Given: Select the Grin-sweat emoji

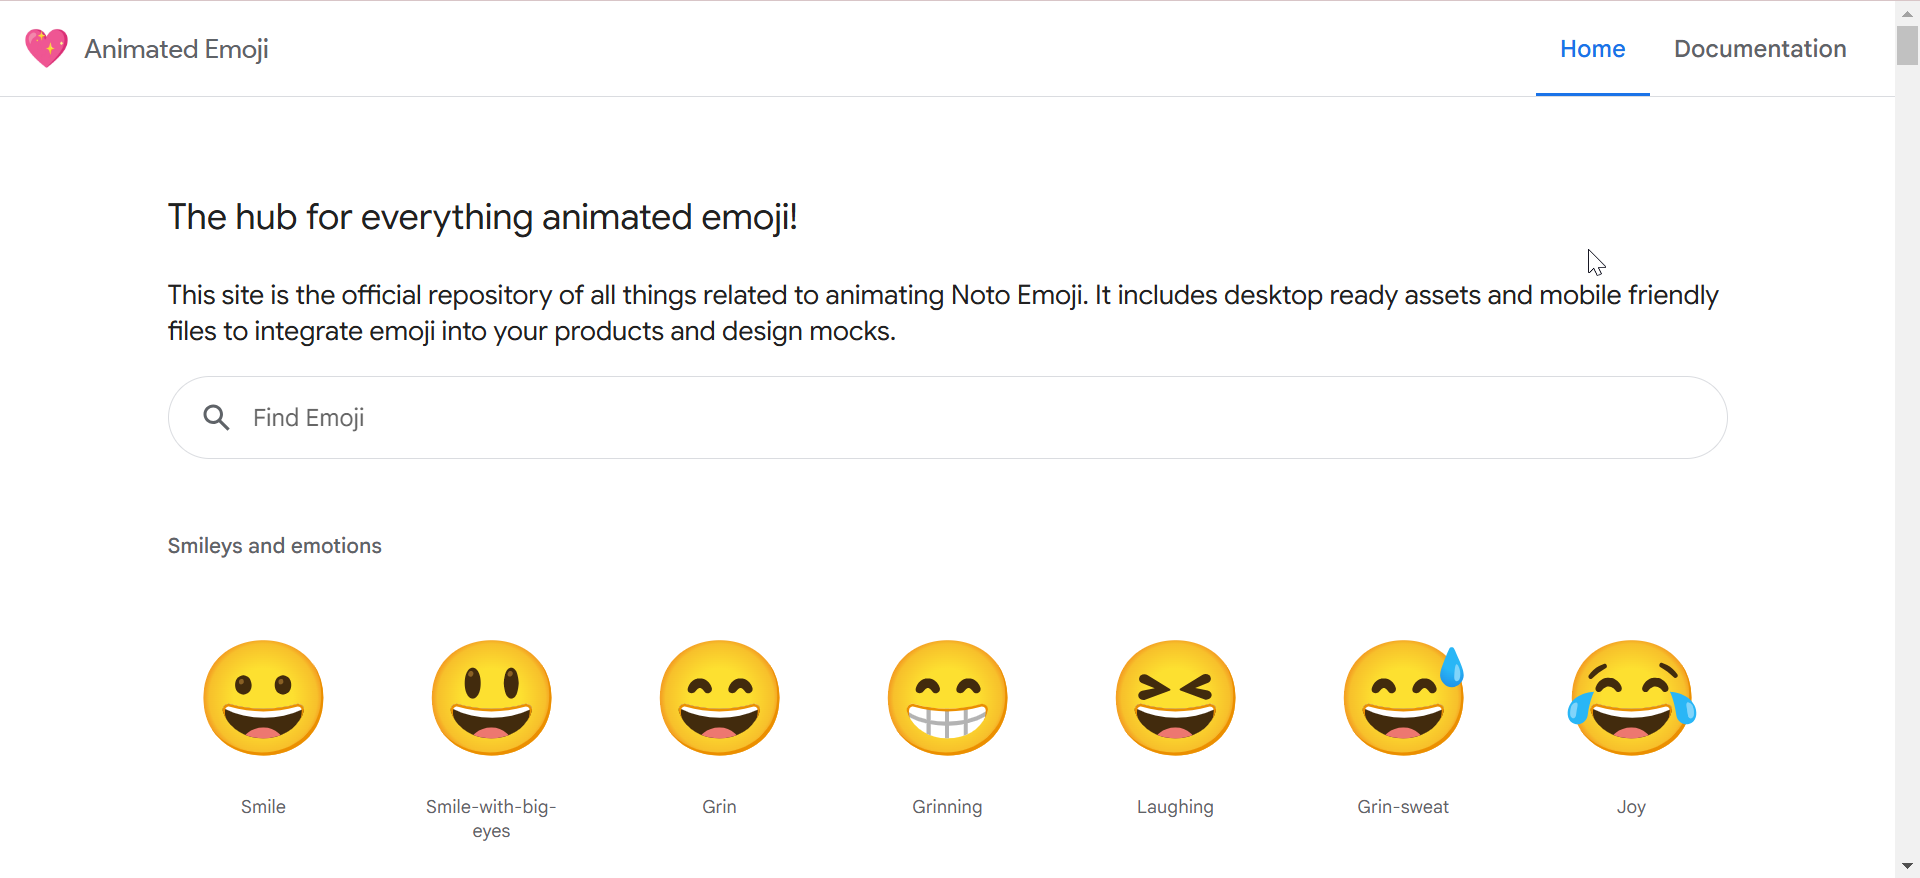Looking at the screenshot, I should [1403, 698].
